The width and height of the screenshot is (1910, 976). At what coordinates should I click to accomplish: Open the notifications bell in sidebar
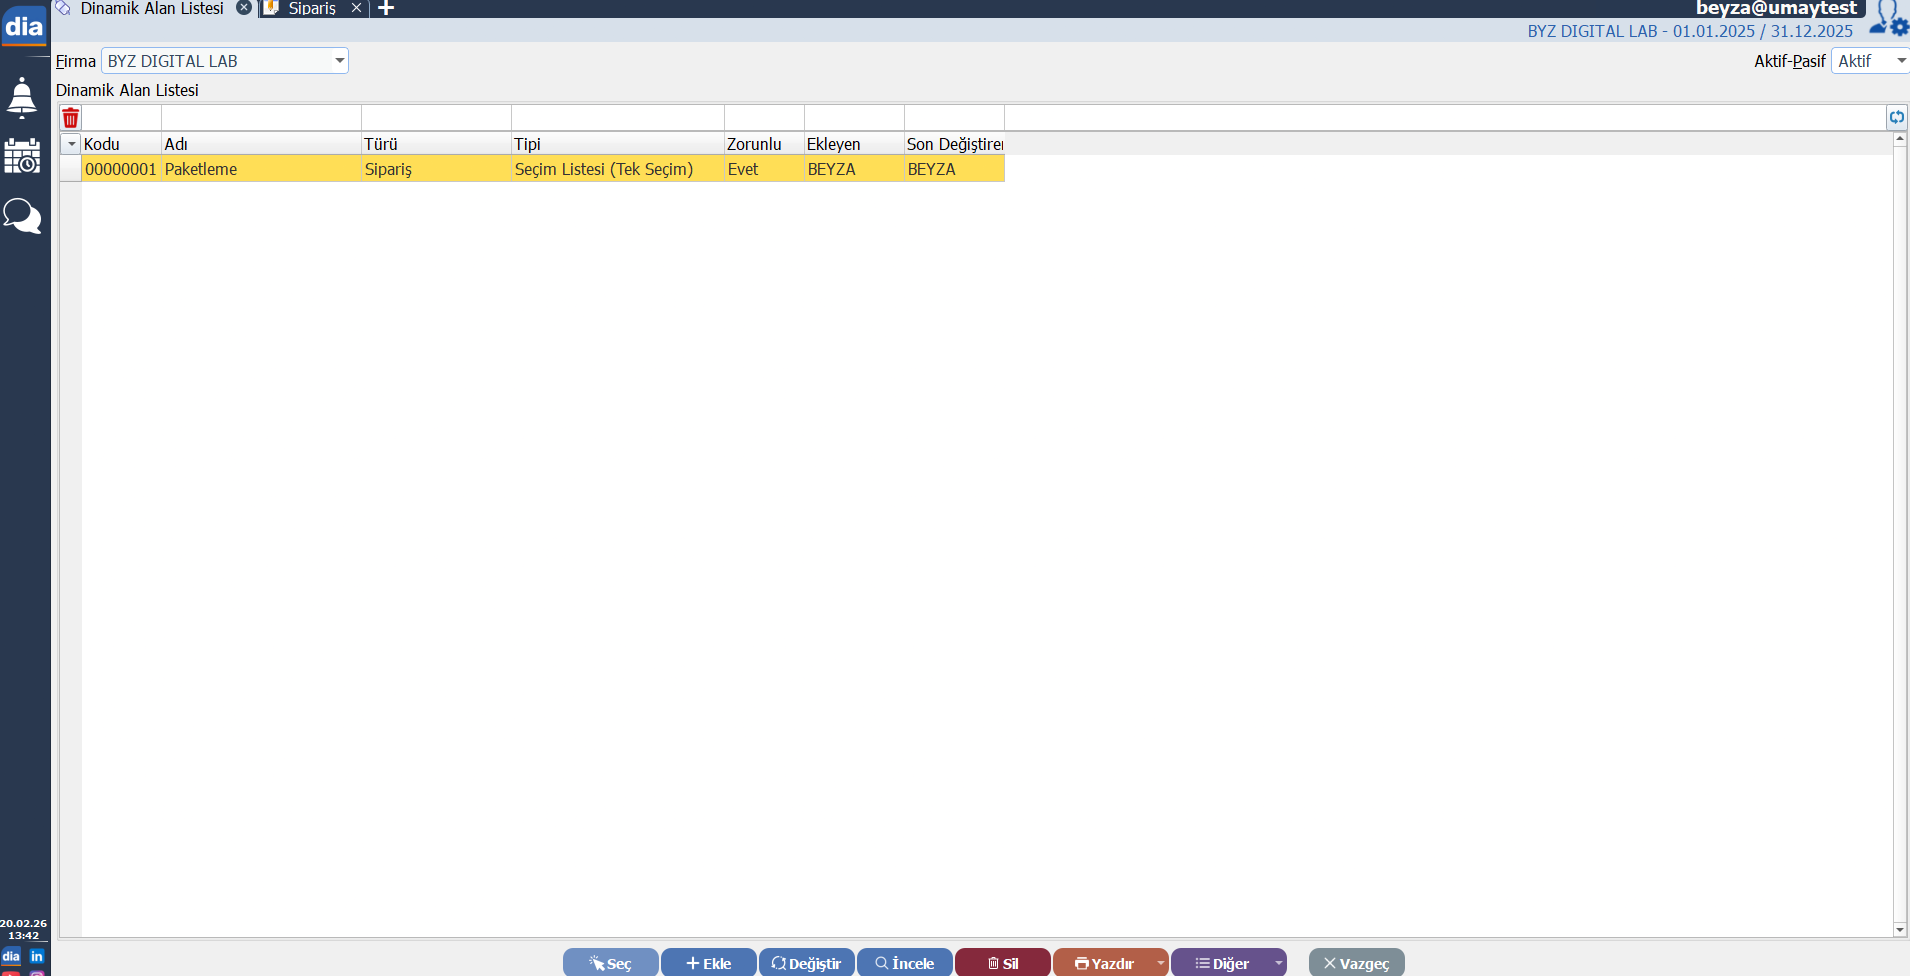click(x=22, y=98)
